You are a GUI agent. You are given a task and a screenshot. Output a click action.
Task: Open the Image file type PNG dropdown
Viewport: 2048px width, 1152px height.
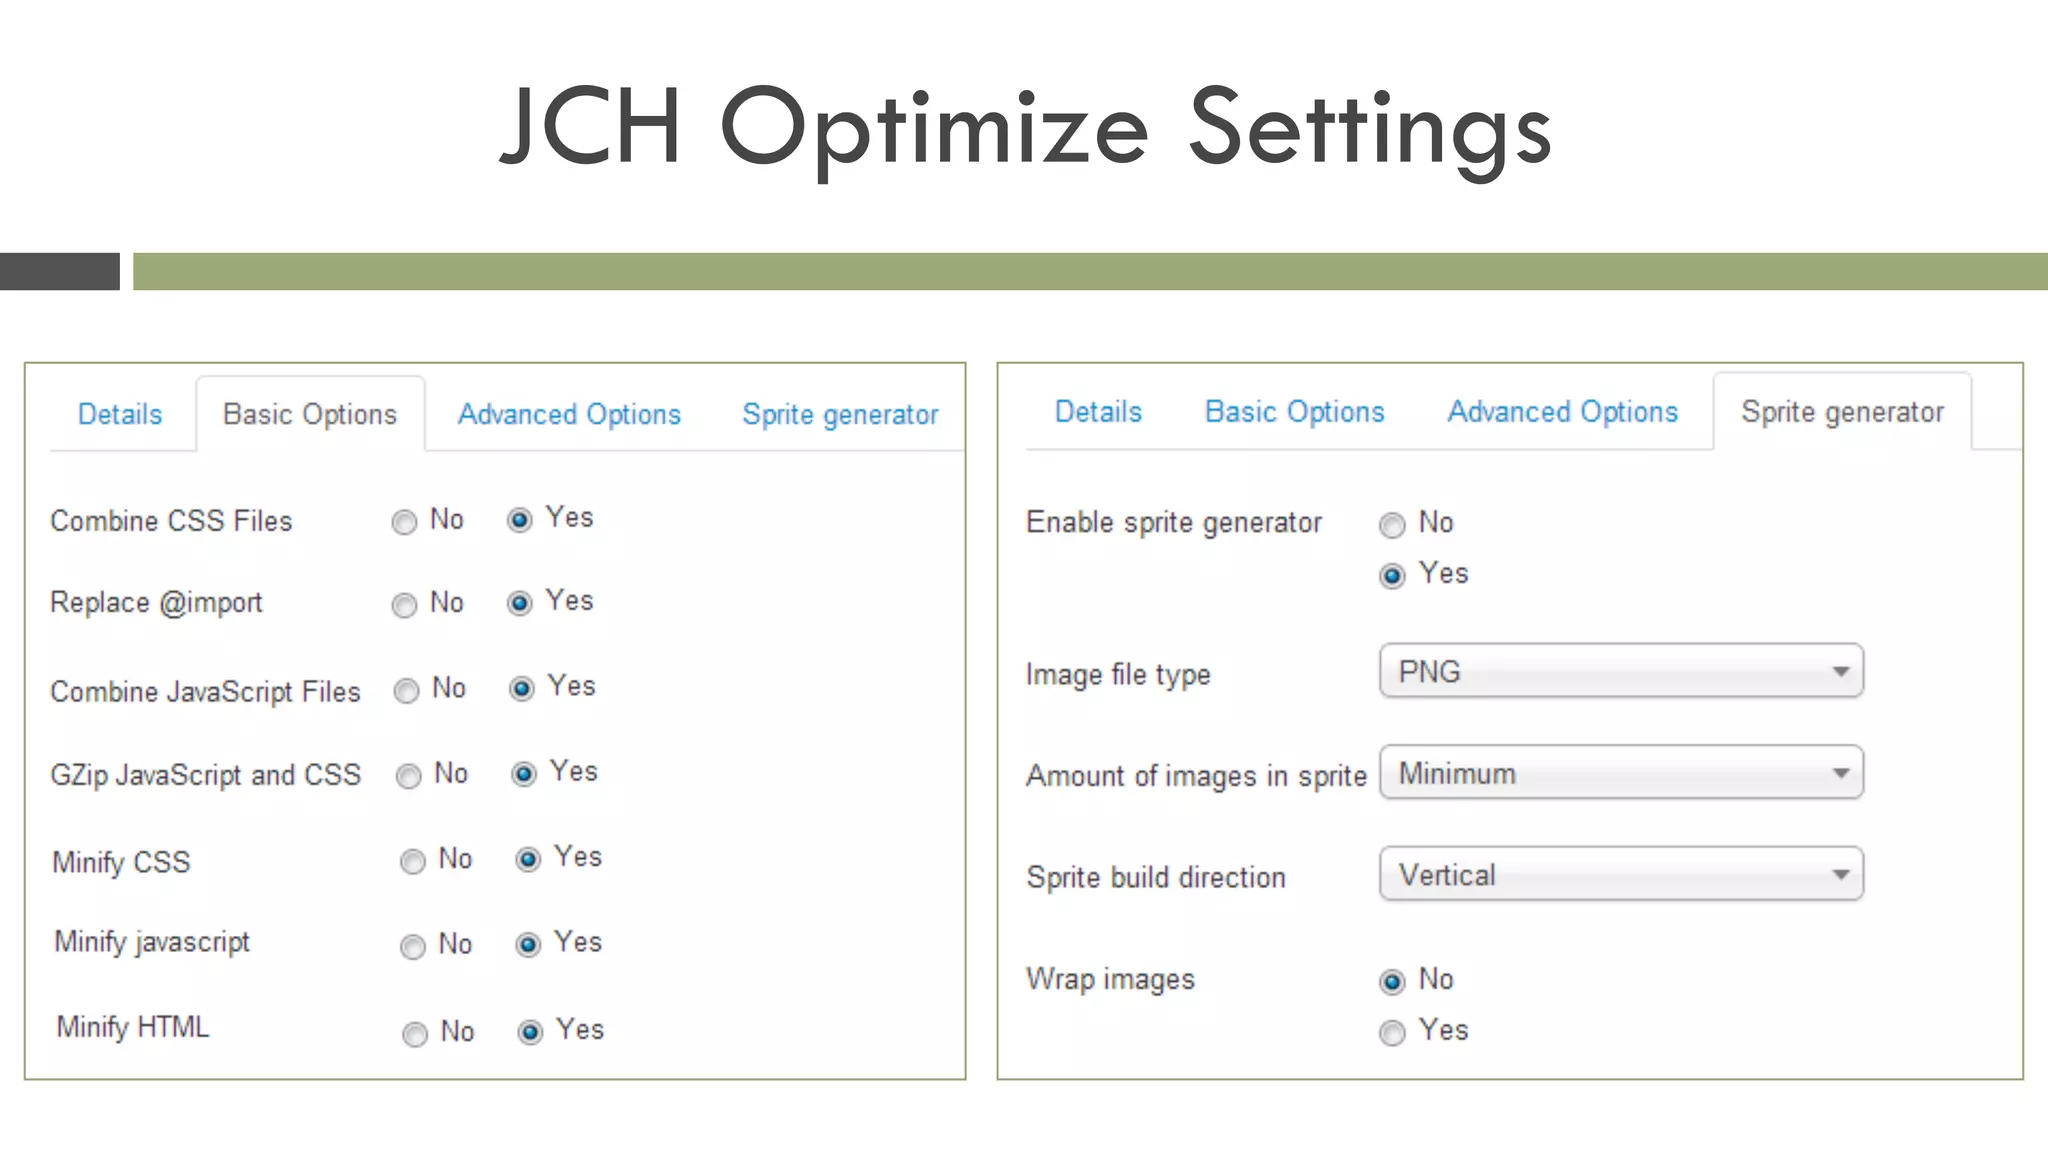1621,671
